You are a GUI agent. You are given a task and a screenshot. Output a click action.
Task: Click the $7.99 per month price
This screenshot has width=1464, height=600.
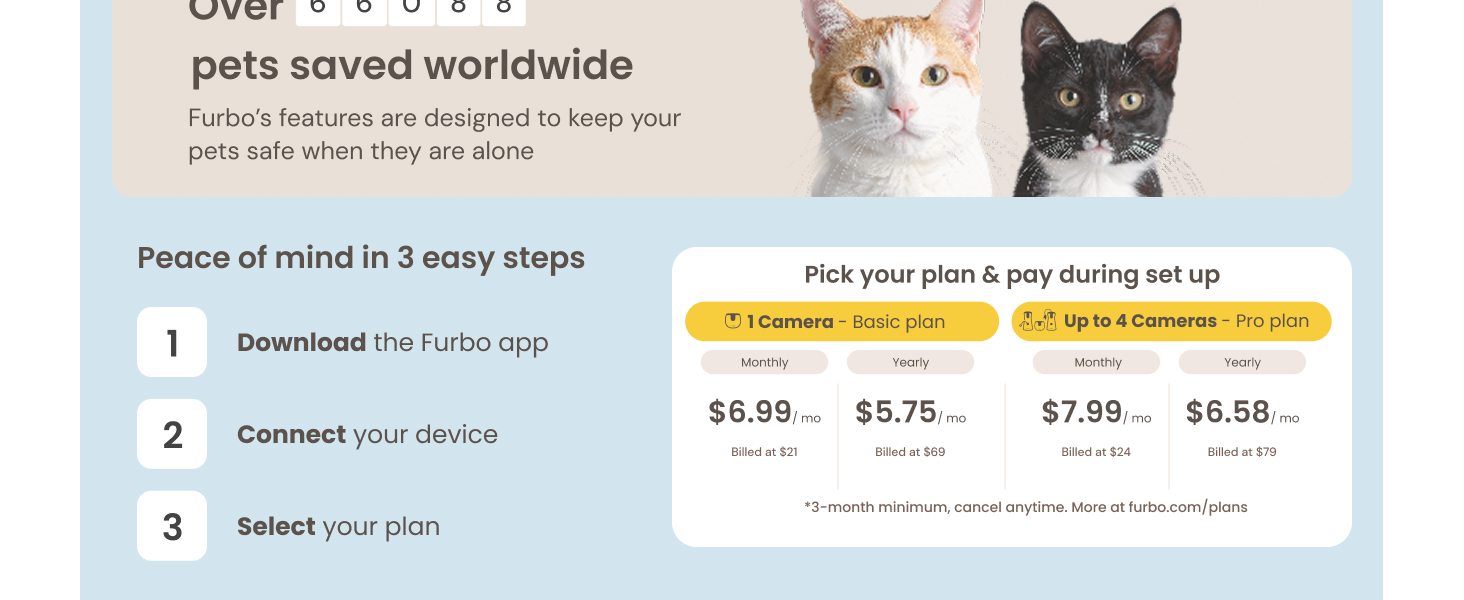click(x=1096, y=412)
